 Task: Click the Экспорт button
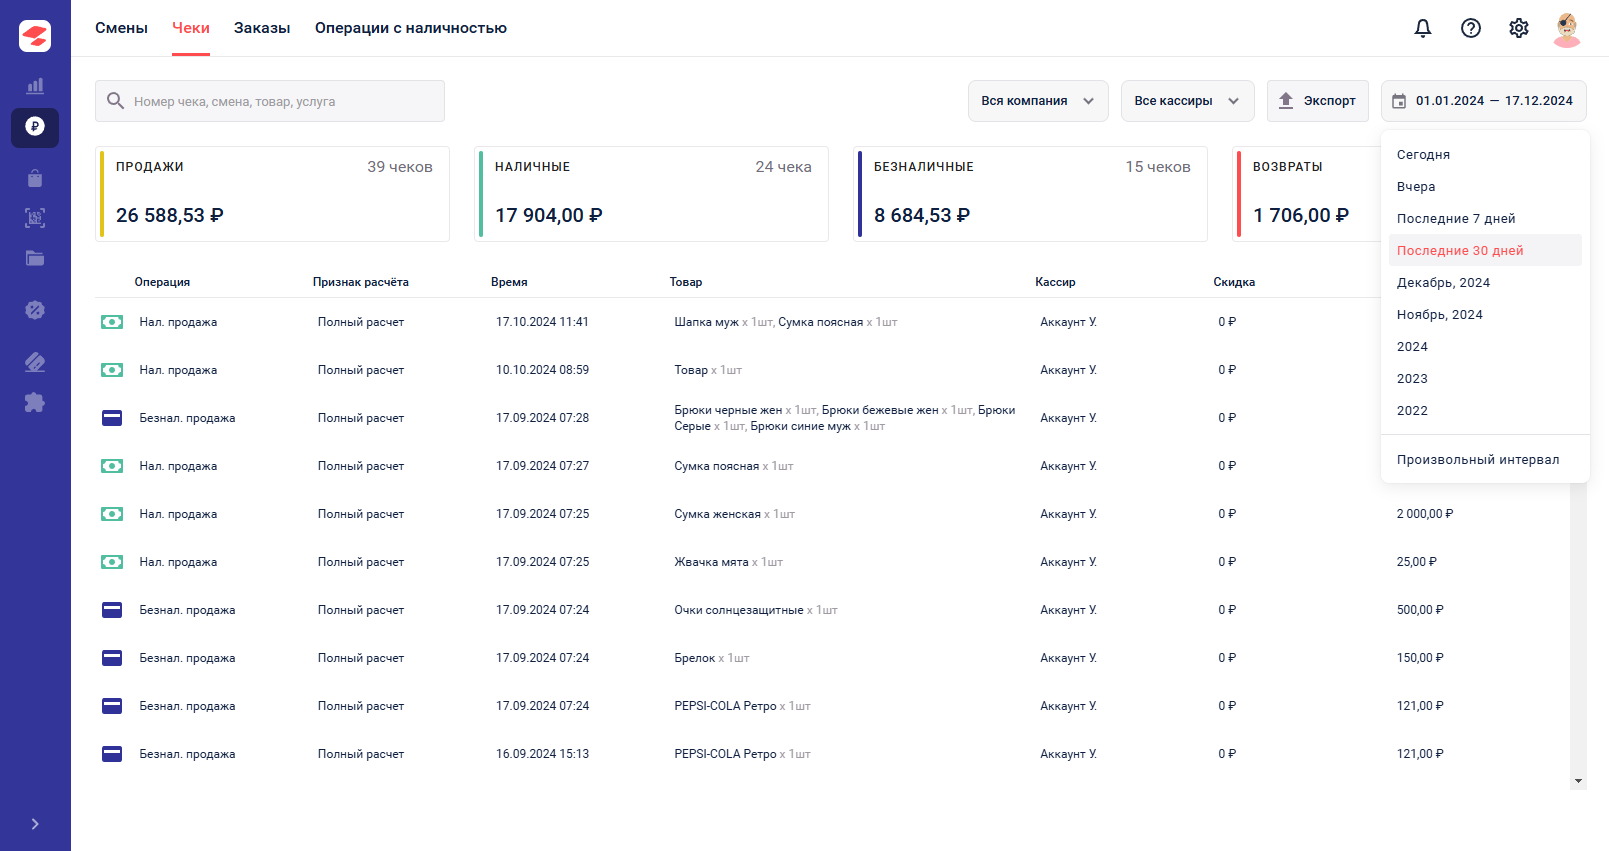pos(1318,101)
